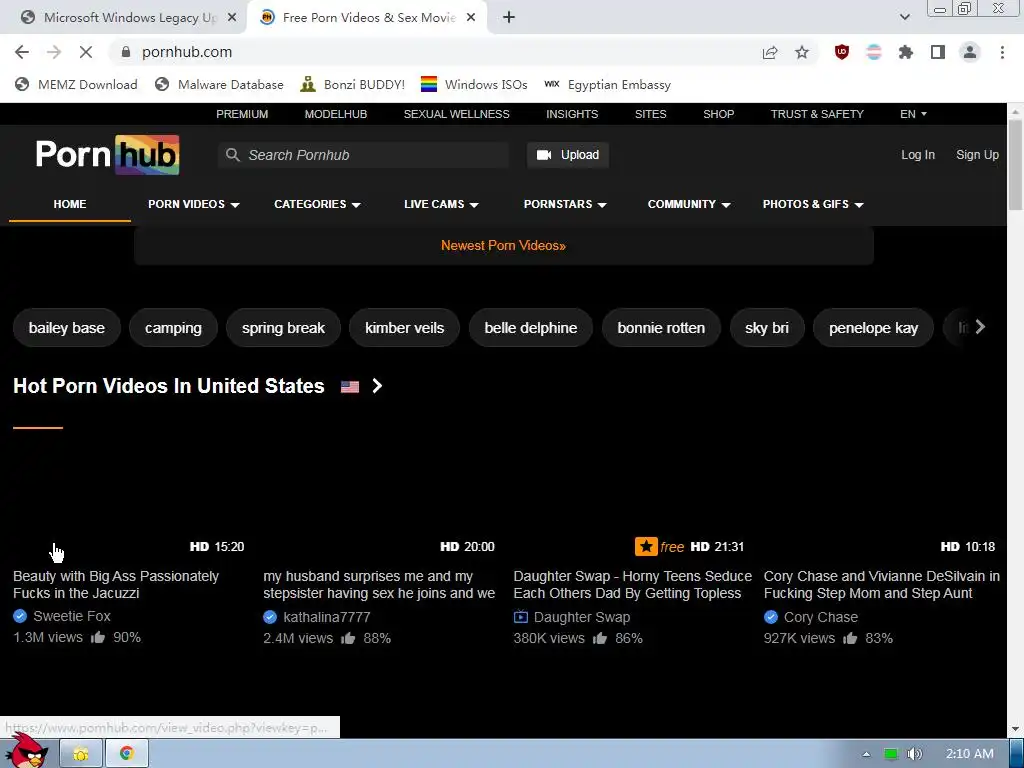Click the thumbs-up icon next to 90%
This screenshot has width=1024, height=768.
(98, 637)
